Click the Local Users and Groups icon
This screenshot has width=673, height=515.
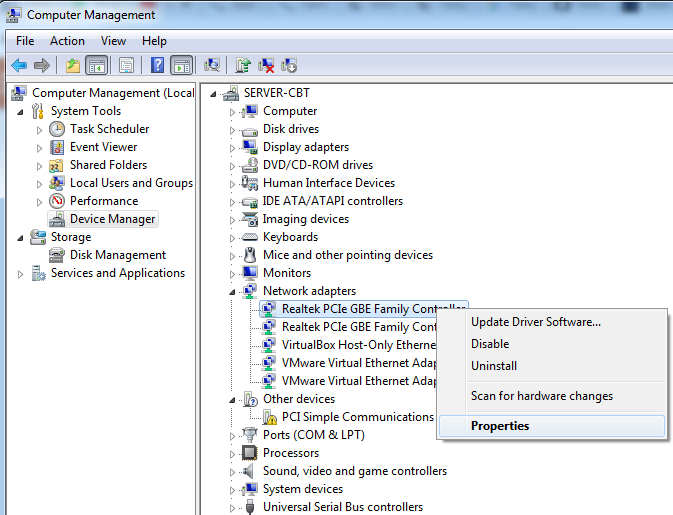coord(57,183)
